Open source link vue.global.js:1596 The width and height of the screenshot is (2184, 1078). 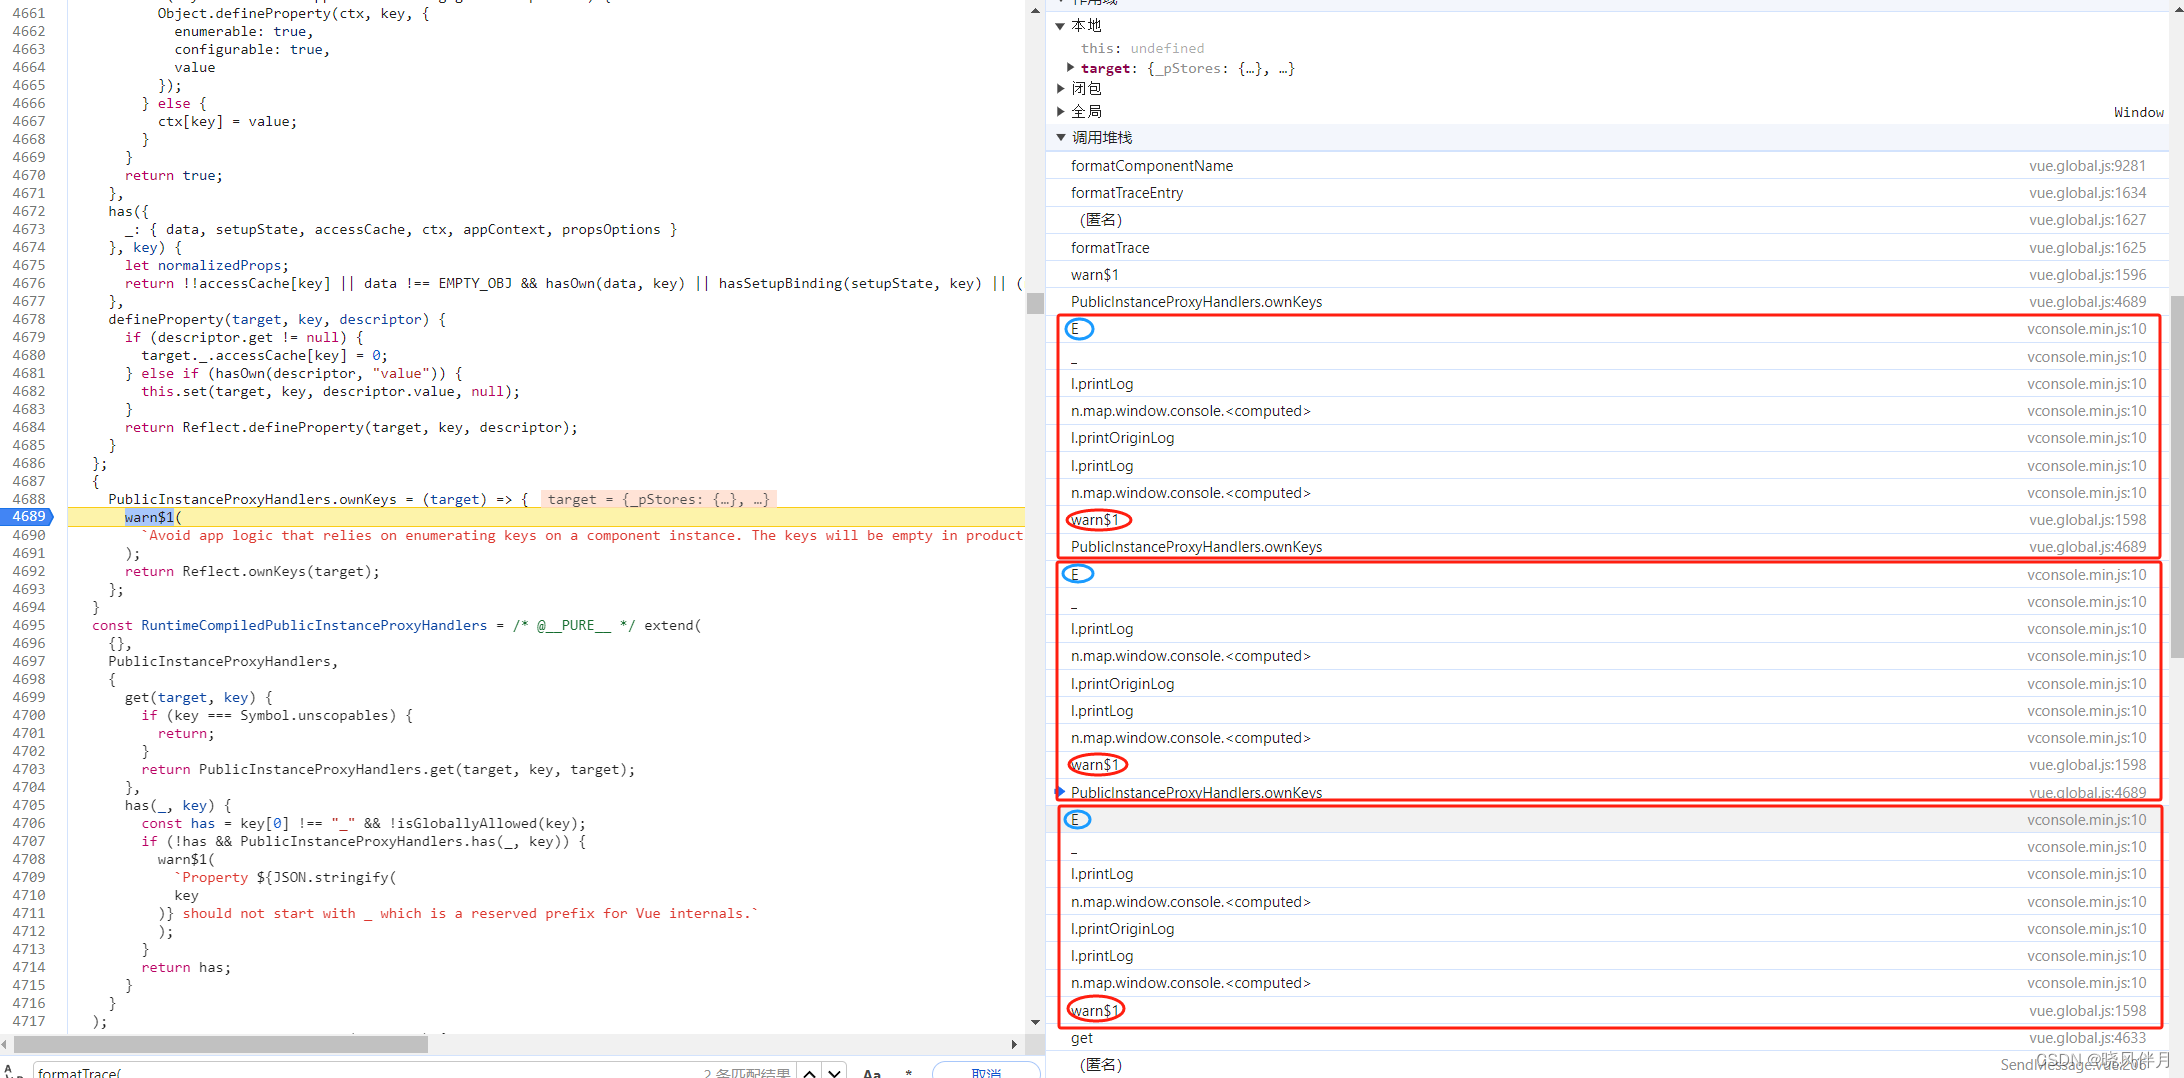2087,275
